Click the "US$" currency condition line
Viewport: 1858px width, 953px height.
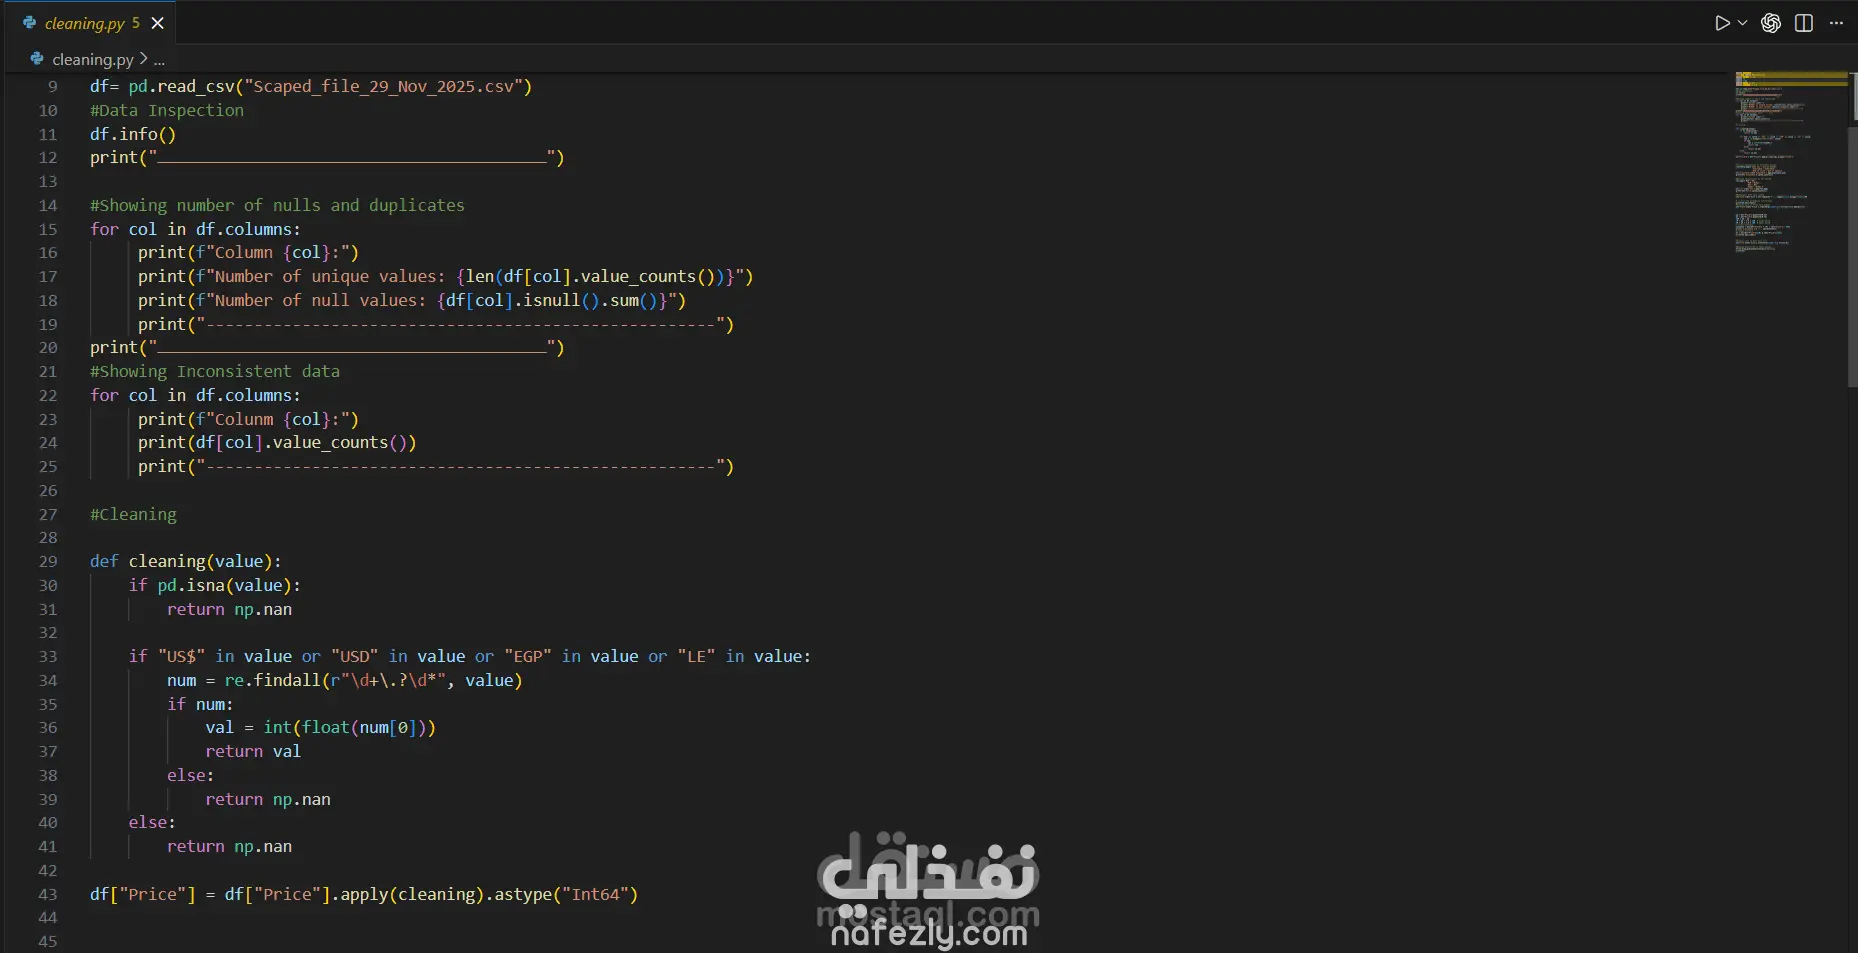click(x=470, y=656)
